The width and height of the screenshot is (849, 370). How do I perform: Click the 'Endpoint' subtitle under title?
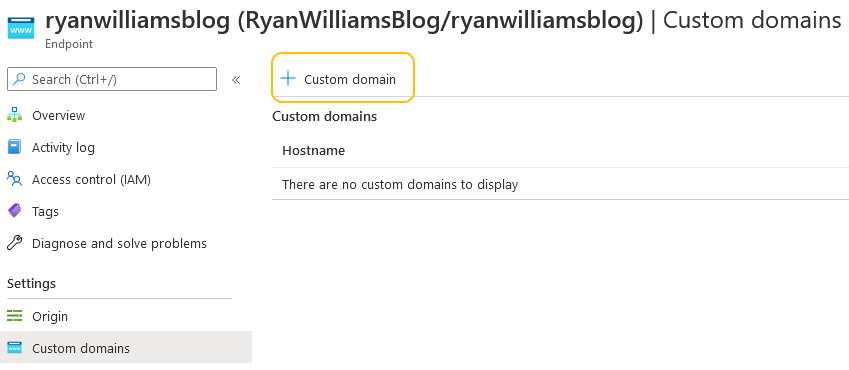click(x=69, y=44)
